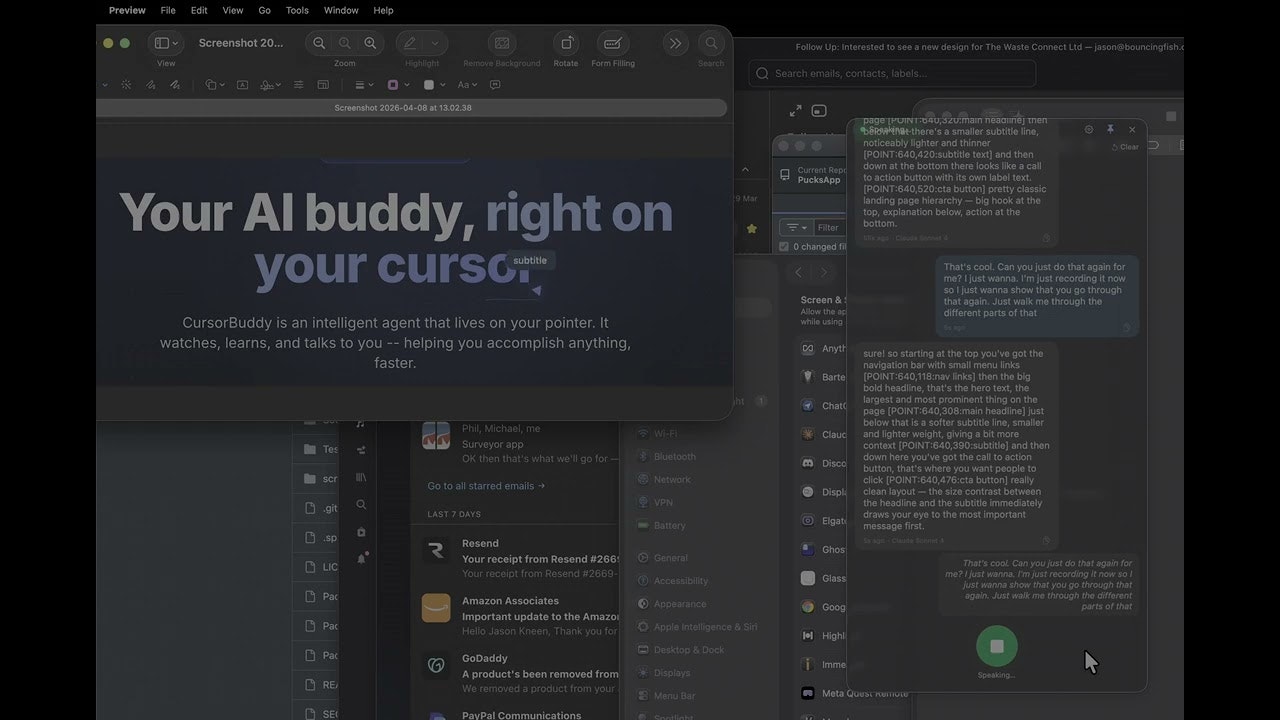
Task: Clear the CursorBuddy conversation
Action: pos(1125,146)
